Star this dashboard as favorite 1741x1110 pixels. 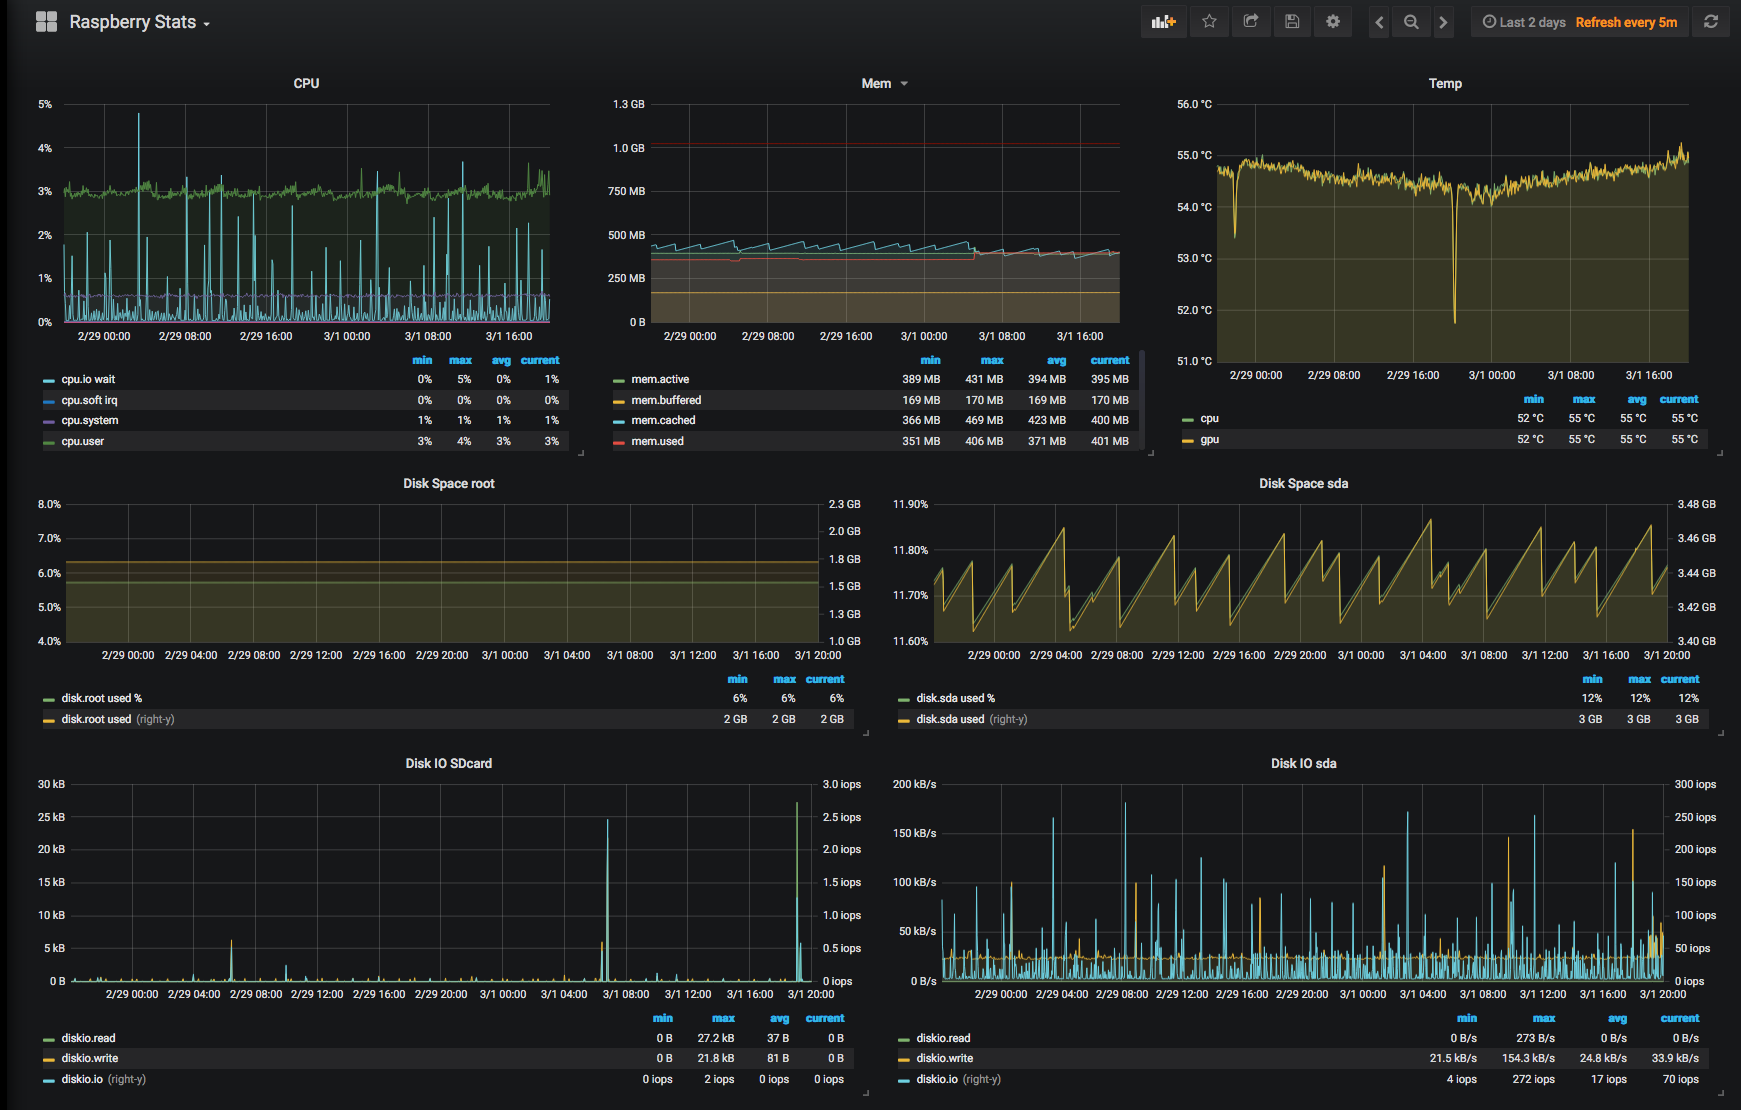(x=1209, y=22)
